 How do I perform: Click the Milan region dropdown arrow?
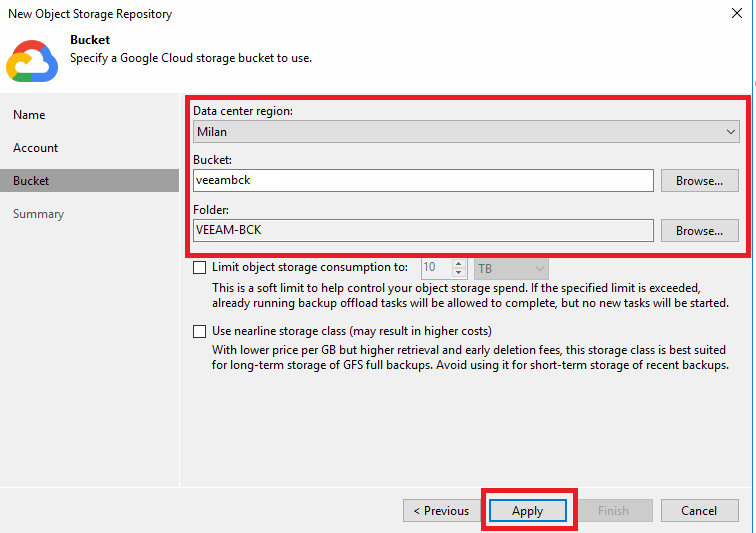[730, 132]
